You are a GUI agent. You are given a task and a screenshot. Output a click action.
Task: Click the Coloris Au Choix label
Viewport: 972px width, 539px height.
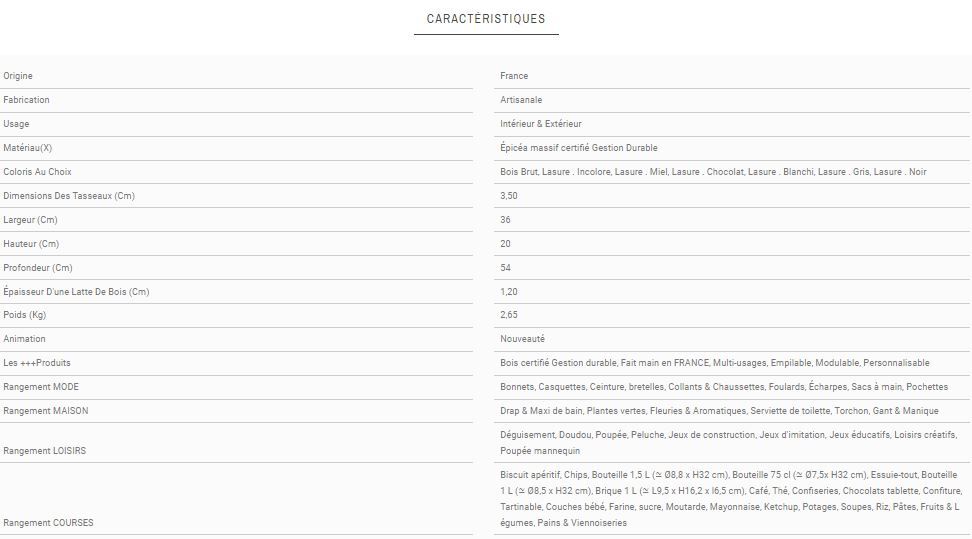(38, 172)
